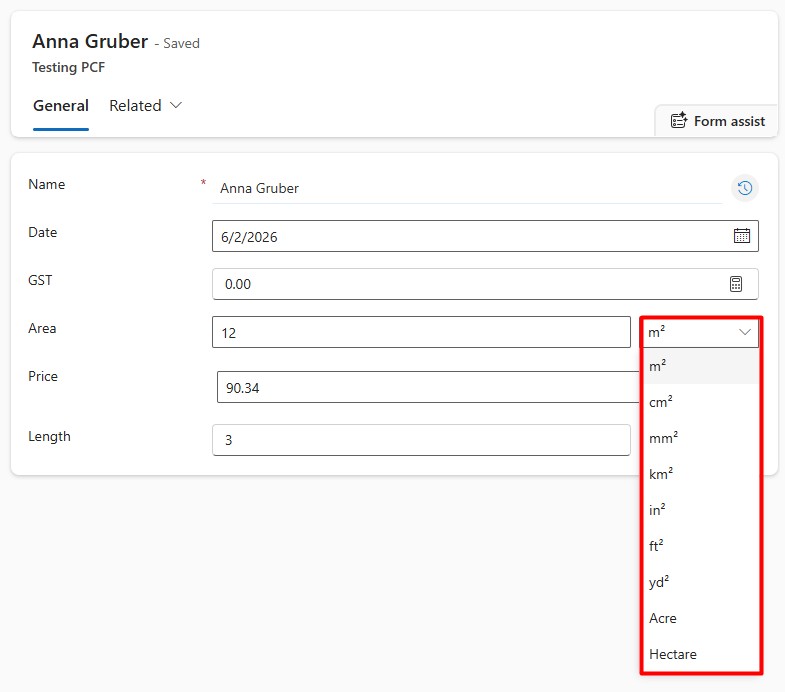Viewport: 785px width, 692px height.
Task: Click the GST field label
Action: tap(40, 280)
